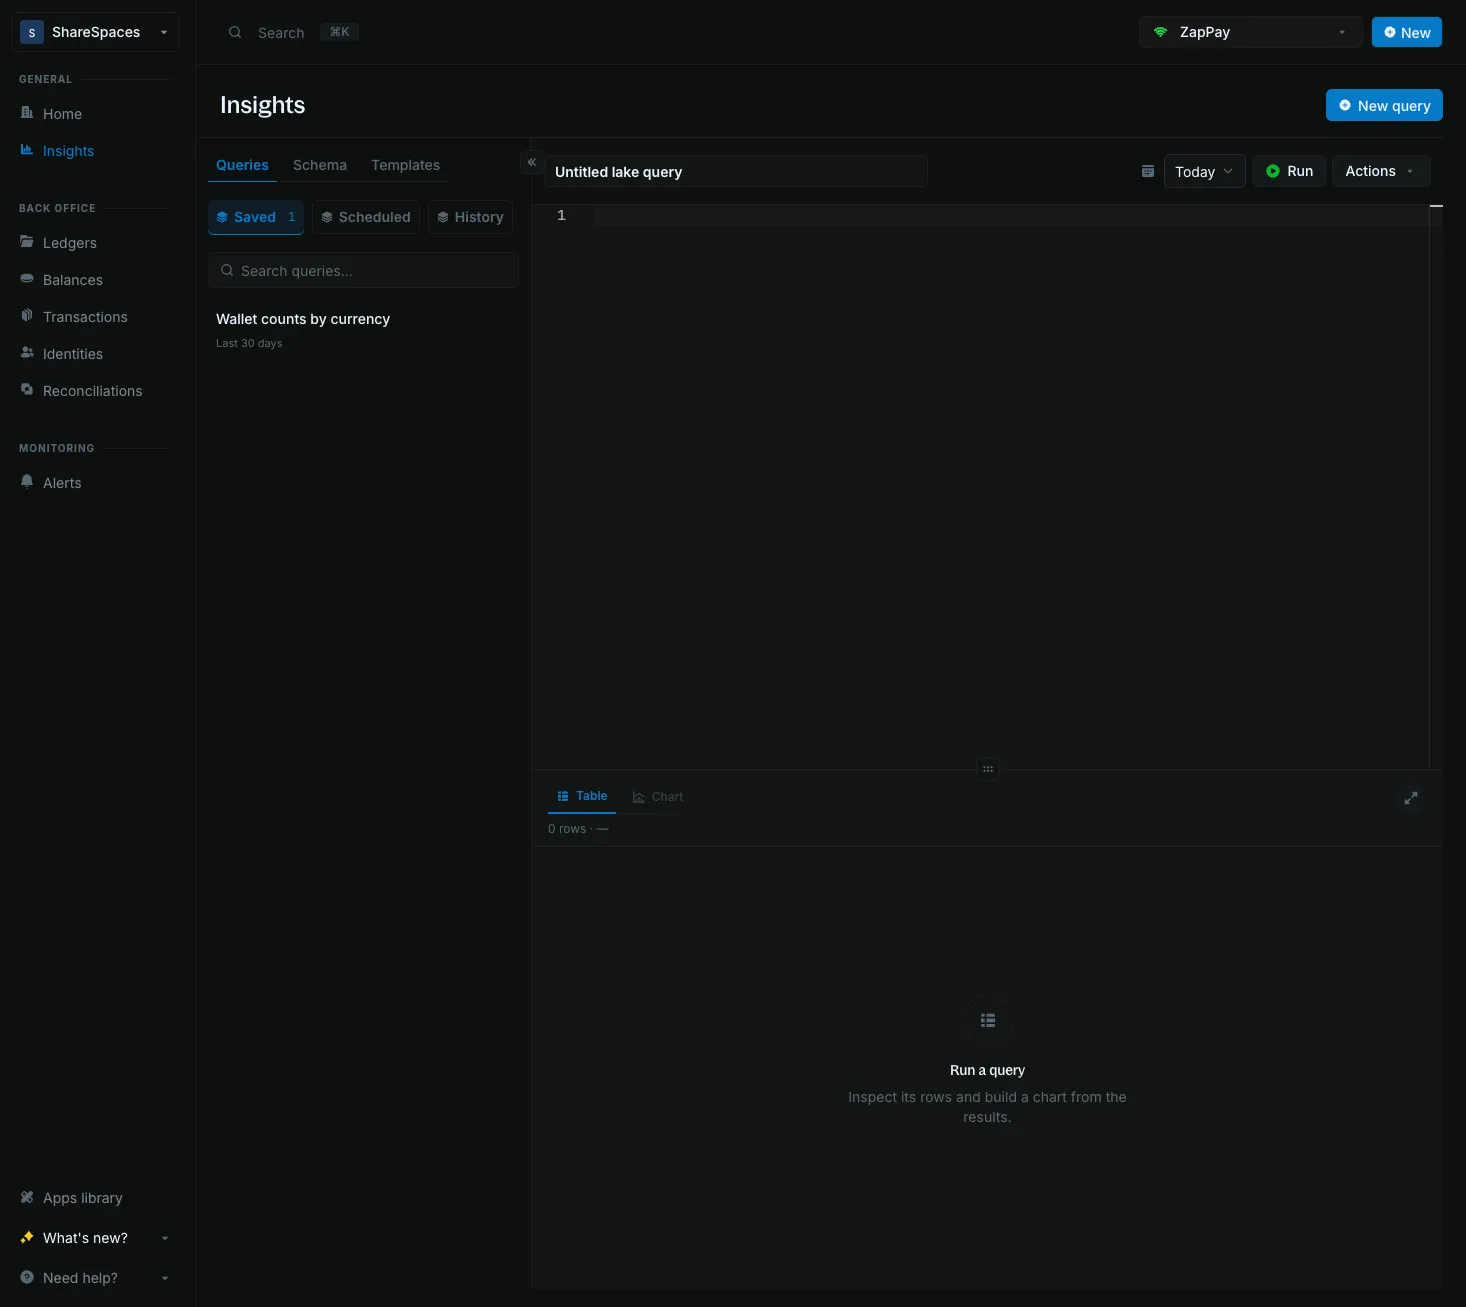Open the Actions menu
Screen dimensions: 1466x1307
1381,171
